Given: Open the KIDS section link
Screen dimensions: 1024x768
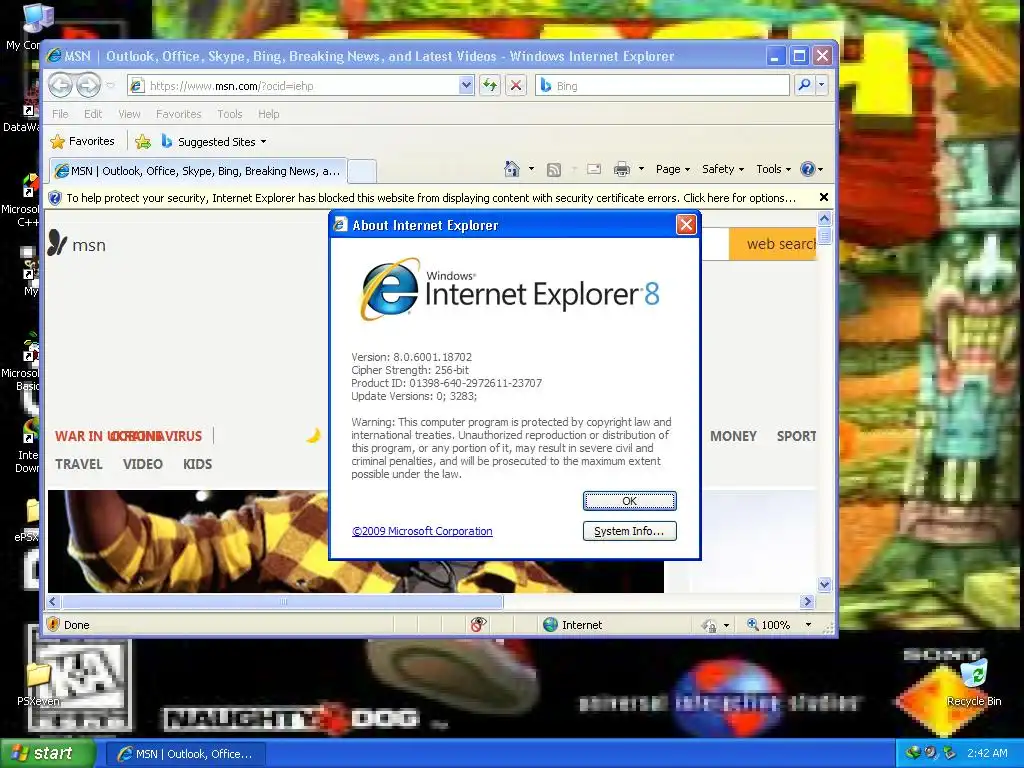Looking at the screenshot, I should [197, 464].
